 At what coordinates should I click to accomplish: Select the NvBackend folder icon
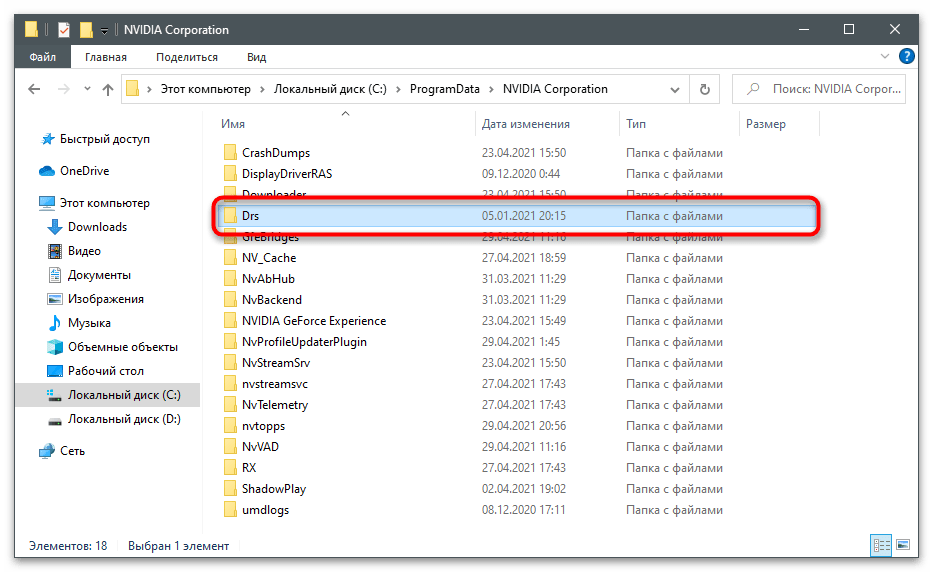click(230, 299)
